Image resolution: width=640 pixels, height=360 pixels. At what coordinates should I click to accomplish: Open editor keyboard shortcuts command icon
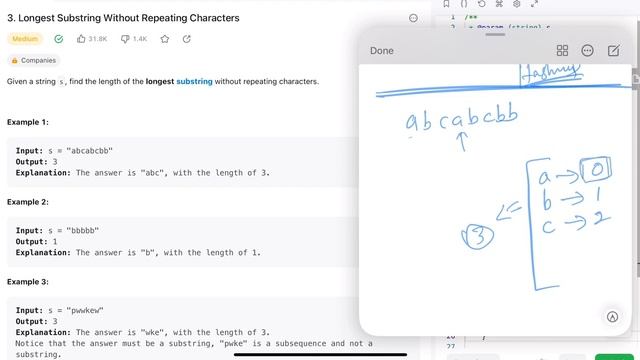click(x=499, y=4)
